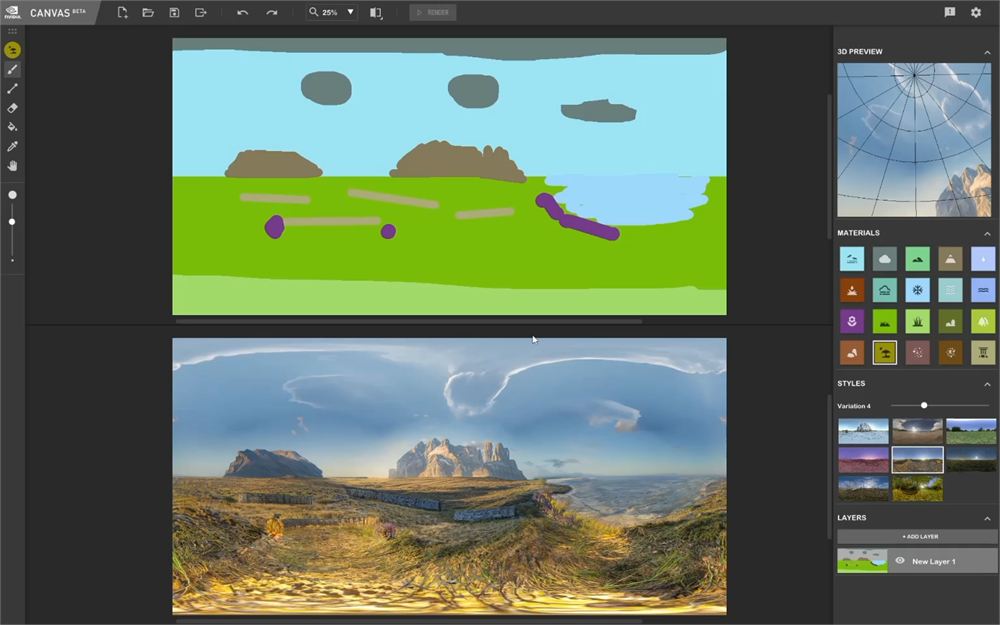Pick the teal material with the house-shaped icon

885,290
